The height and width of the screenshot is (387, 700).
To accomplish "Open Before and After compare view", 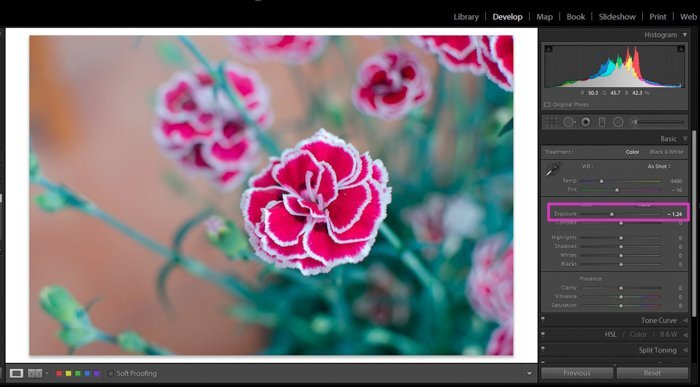I will pyautogui.click(x=35, y=373).
